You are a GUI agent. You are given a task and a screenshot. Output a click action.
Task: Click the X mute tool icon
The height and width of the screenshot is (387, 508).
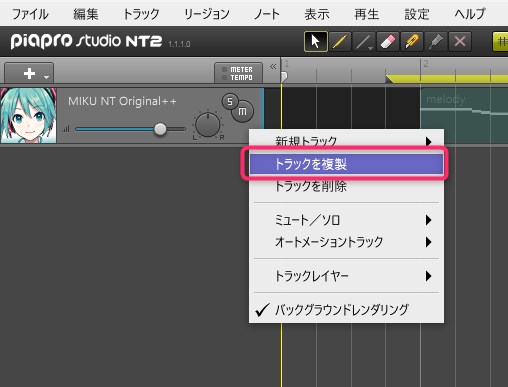coord(460,42)
